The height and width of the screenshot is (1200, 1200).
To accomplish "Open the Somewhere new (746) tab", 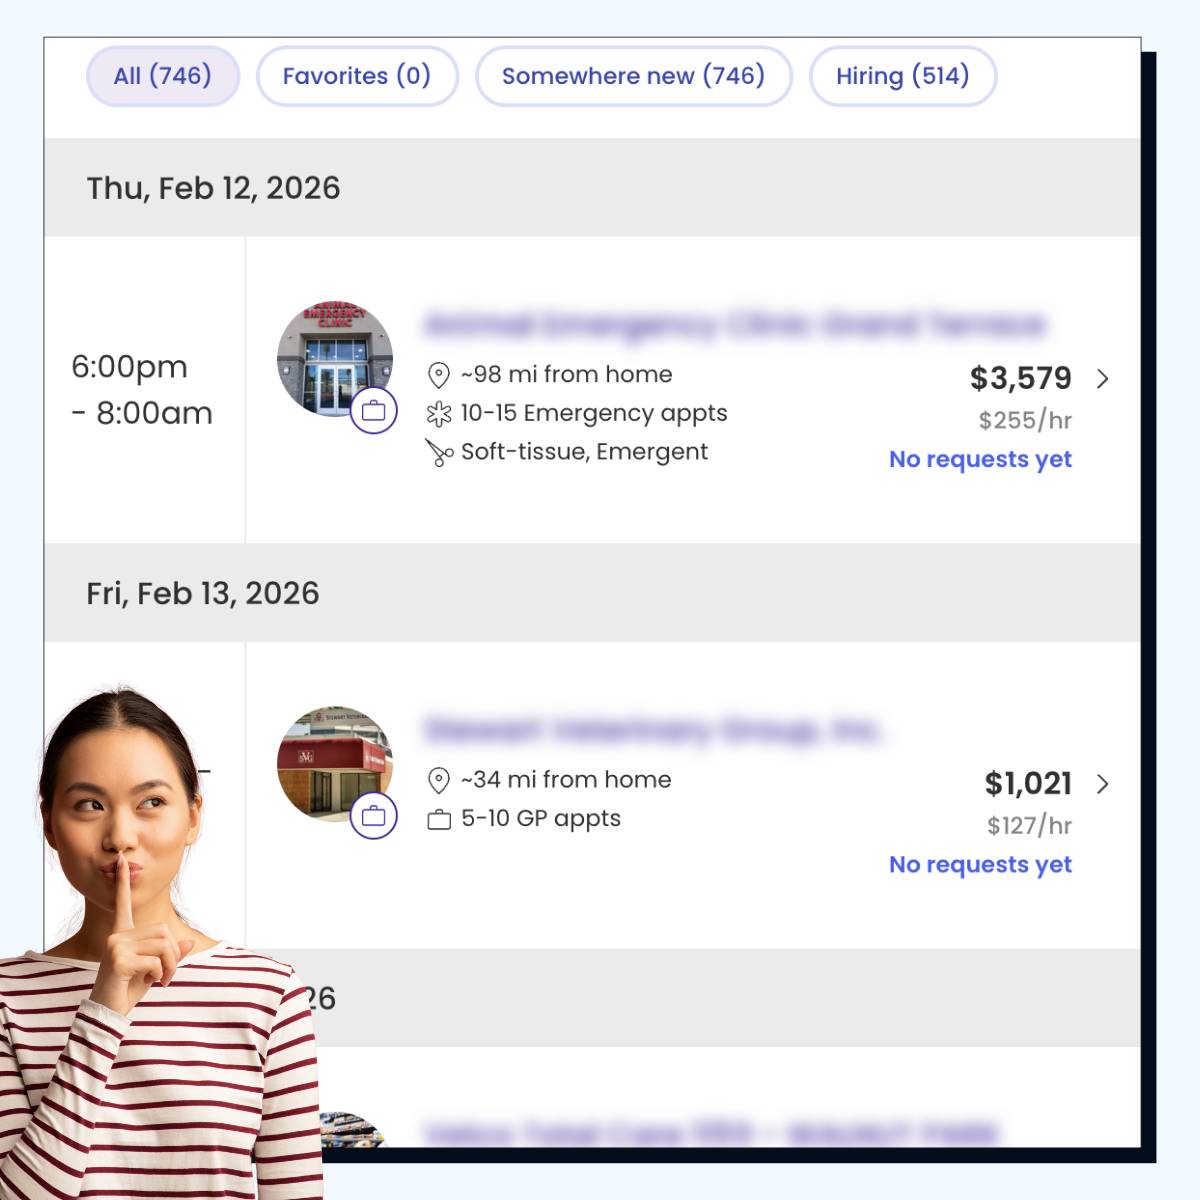I will (633, 76).
